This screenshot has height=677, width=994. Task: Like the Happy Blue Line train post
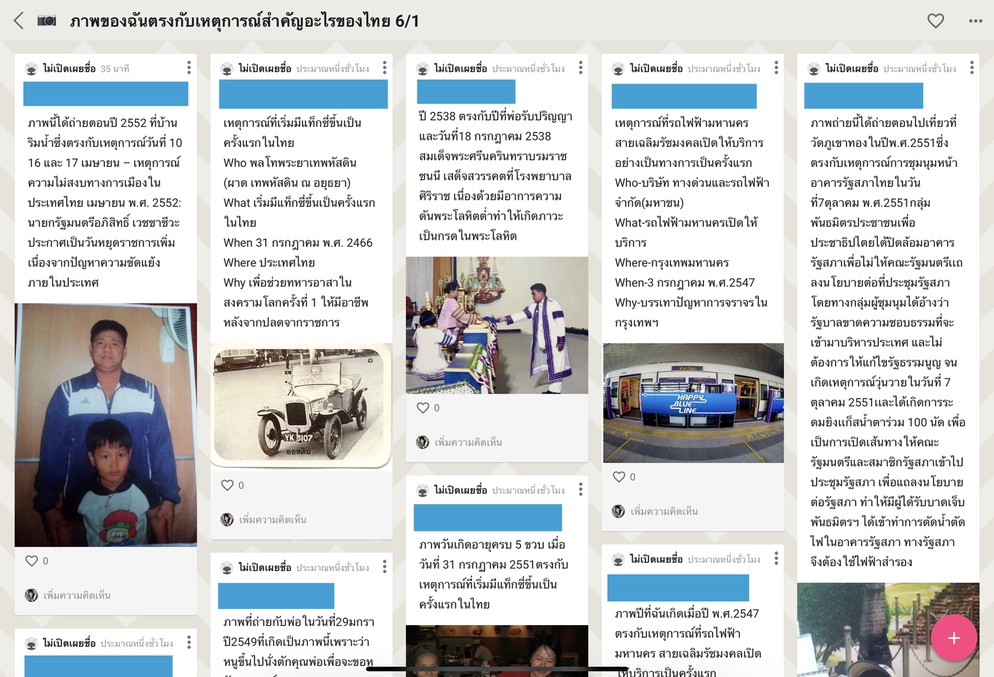point(619,477)
